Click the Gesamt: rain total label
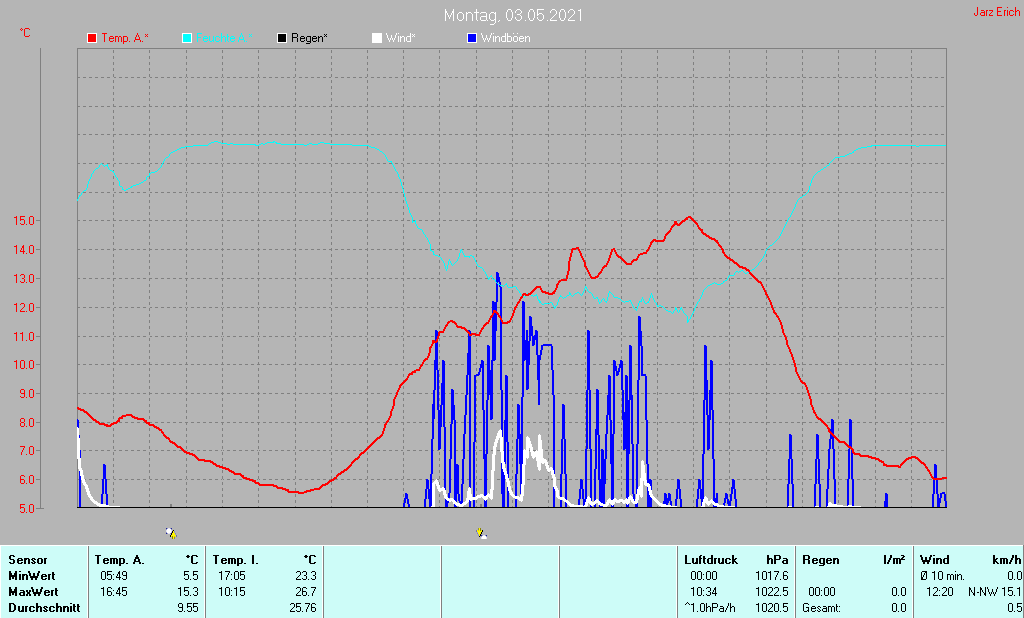This screenshot has width=1024, height=618. (822, 608)
